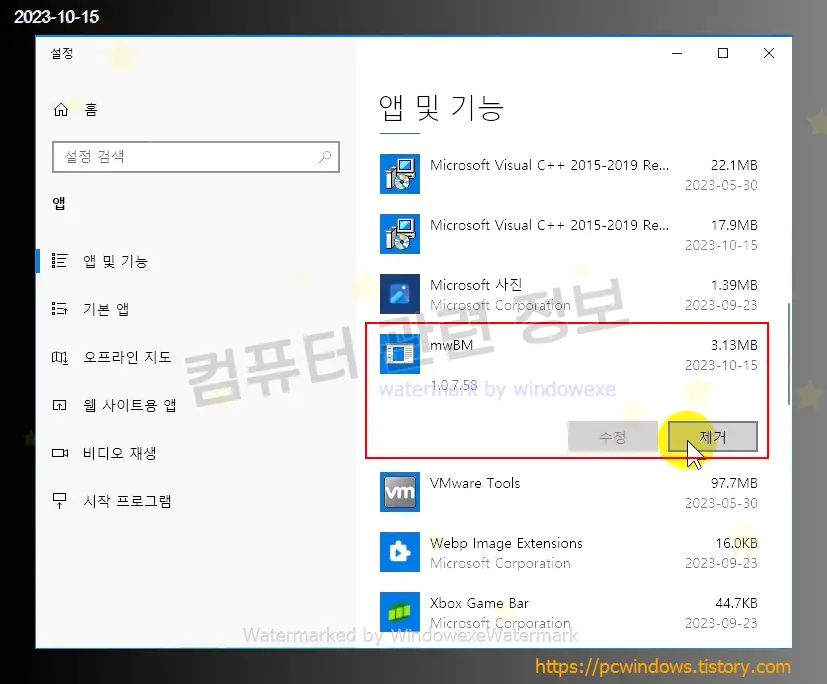Click the 시작 프로그램 icon
The height and width of the screenshot is (684, 827).
pyautogui.click(x=60, y=500)
